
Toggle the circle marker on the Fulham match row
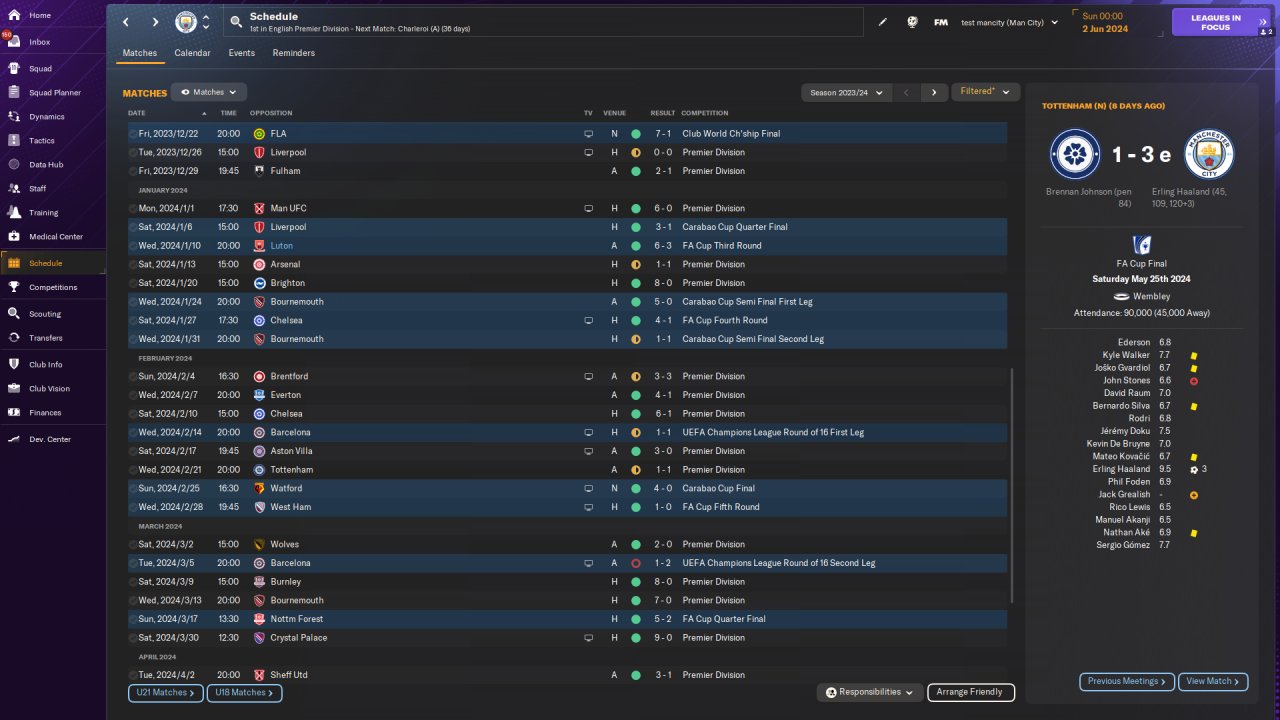(x=133, y=171)
